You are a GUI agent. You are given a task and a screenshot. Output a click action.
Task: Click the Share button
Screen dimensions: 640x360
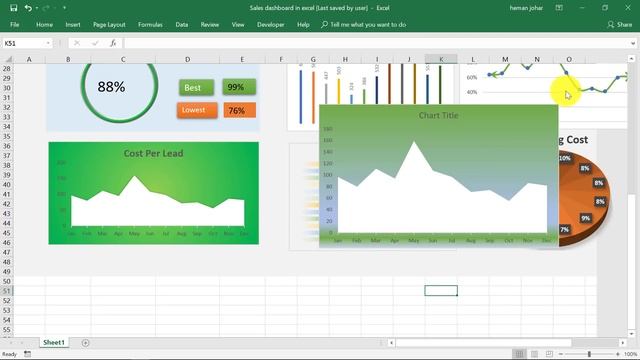[x=620, y=24]
